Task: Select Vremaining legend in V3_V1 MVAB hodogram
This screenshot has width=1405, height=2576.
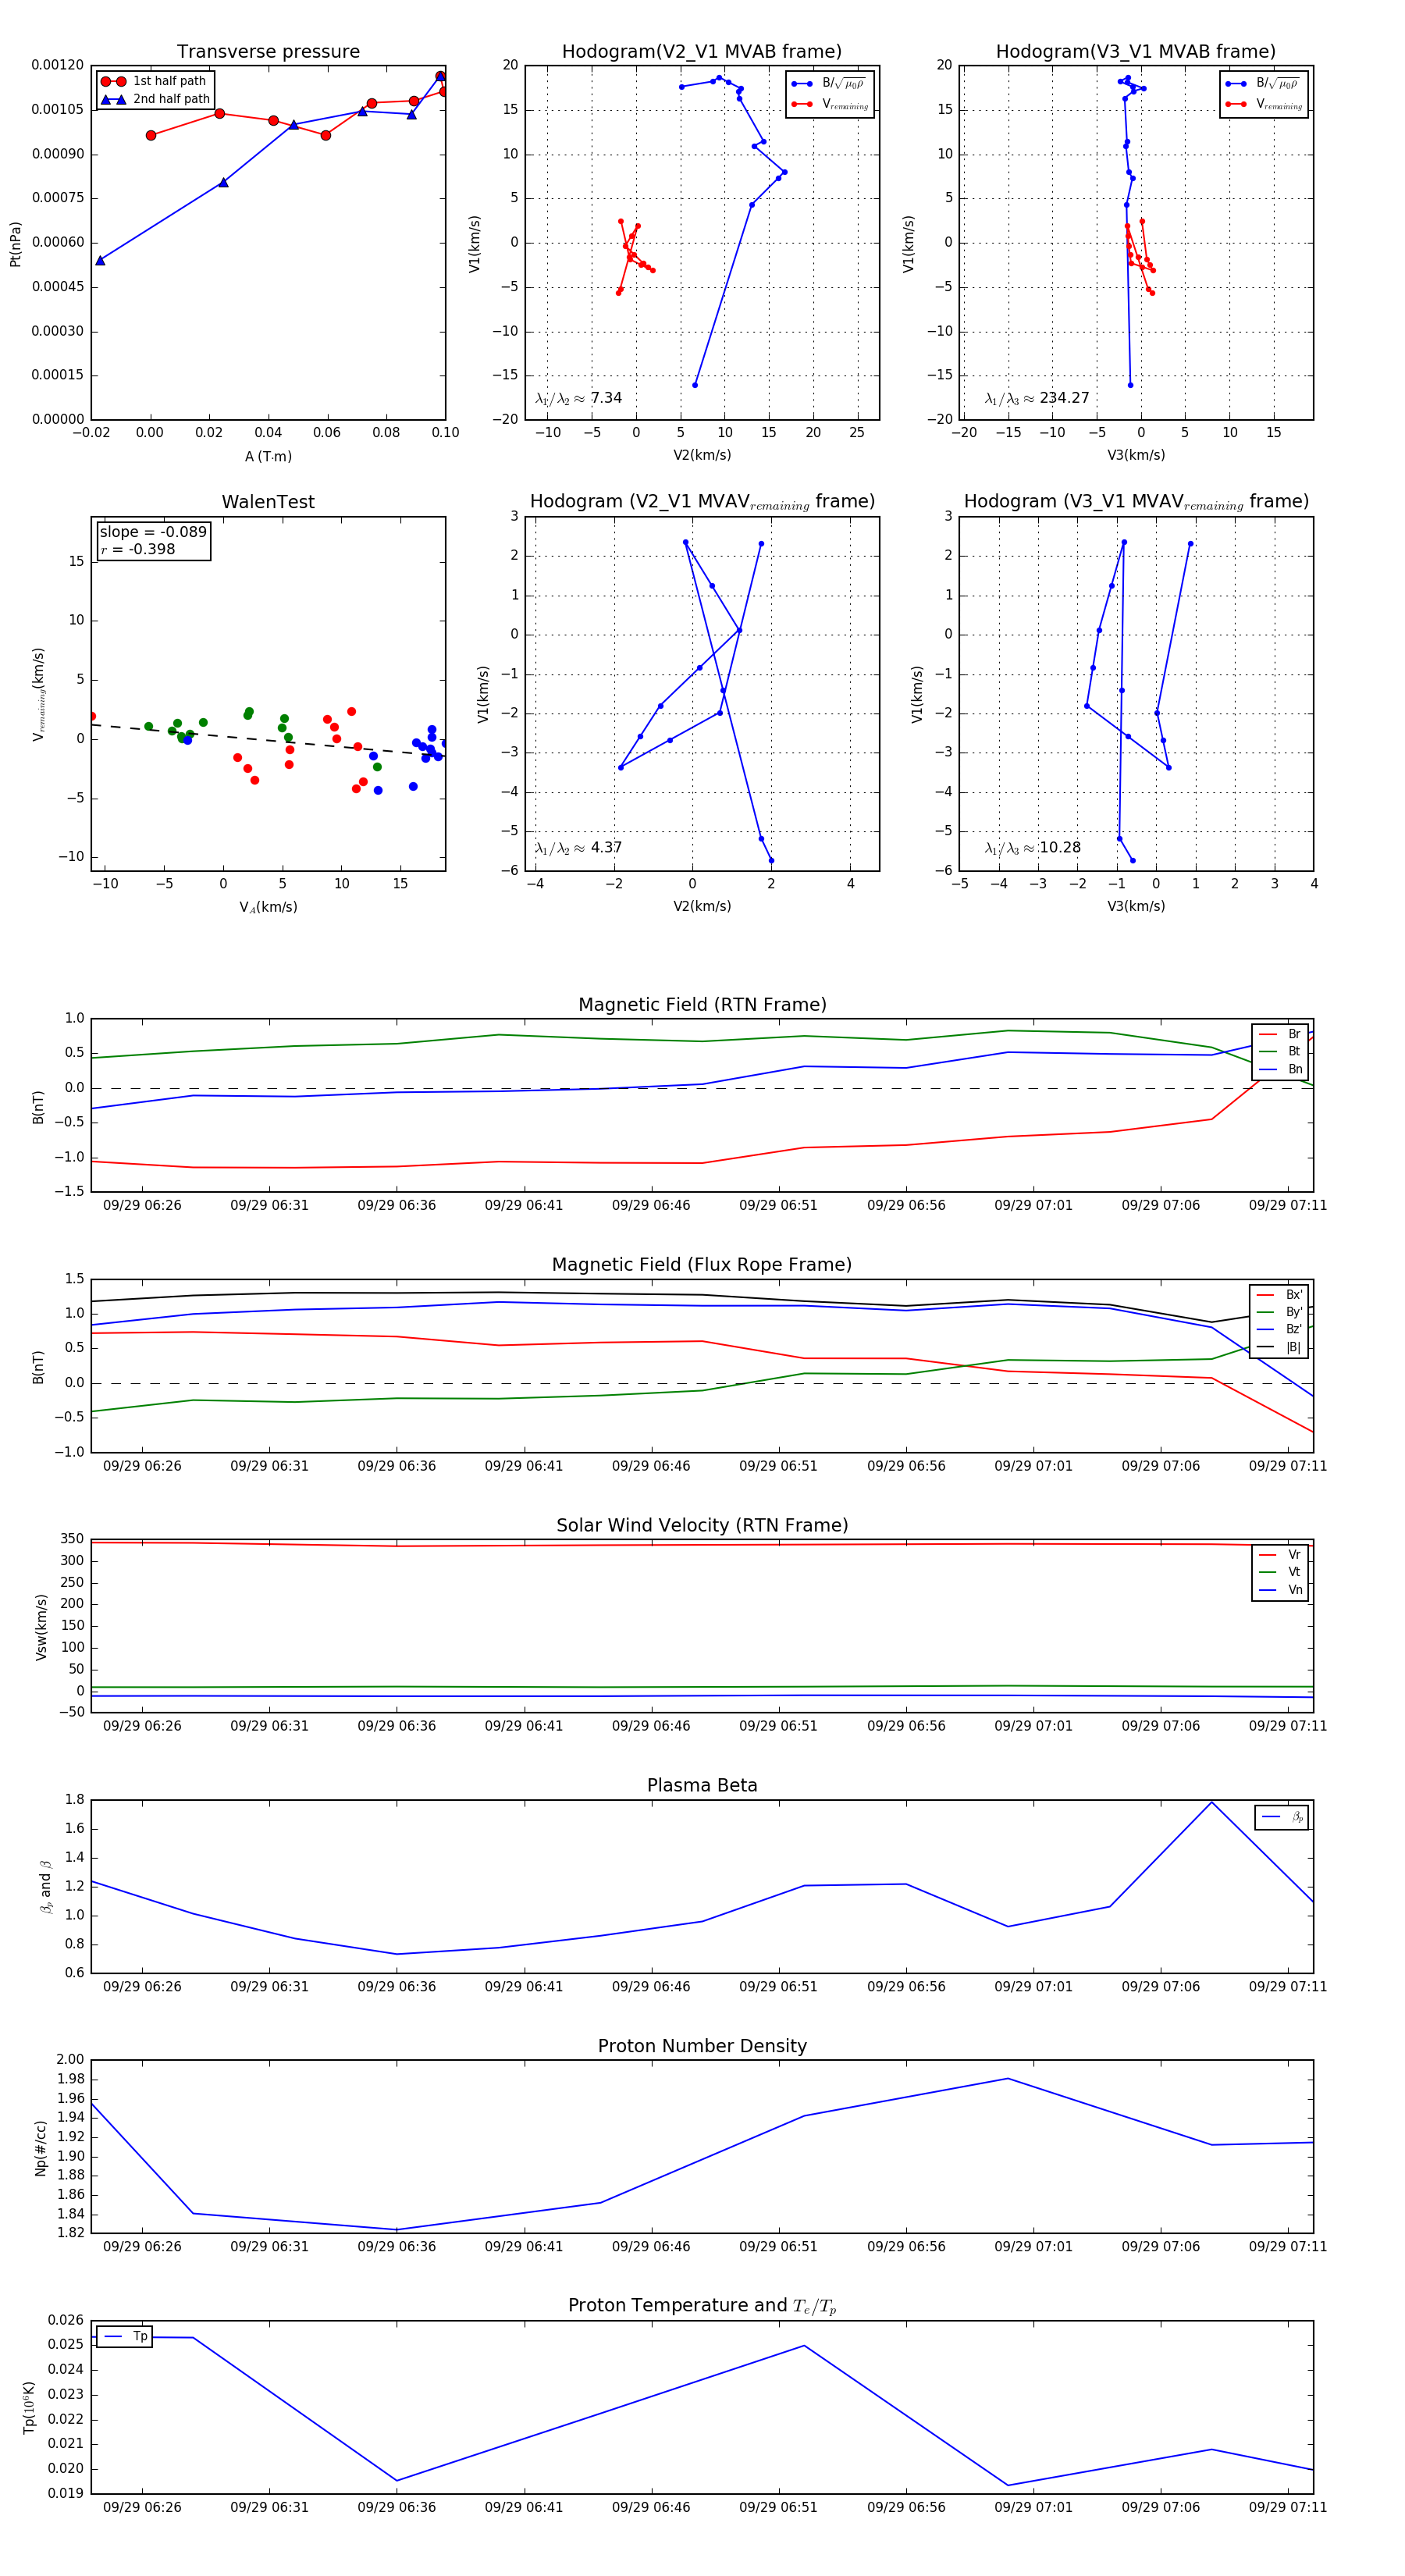Action: (x=1264, y=104)
